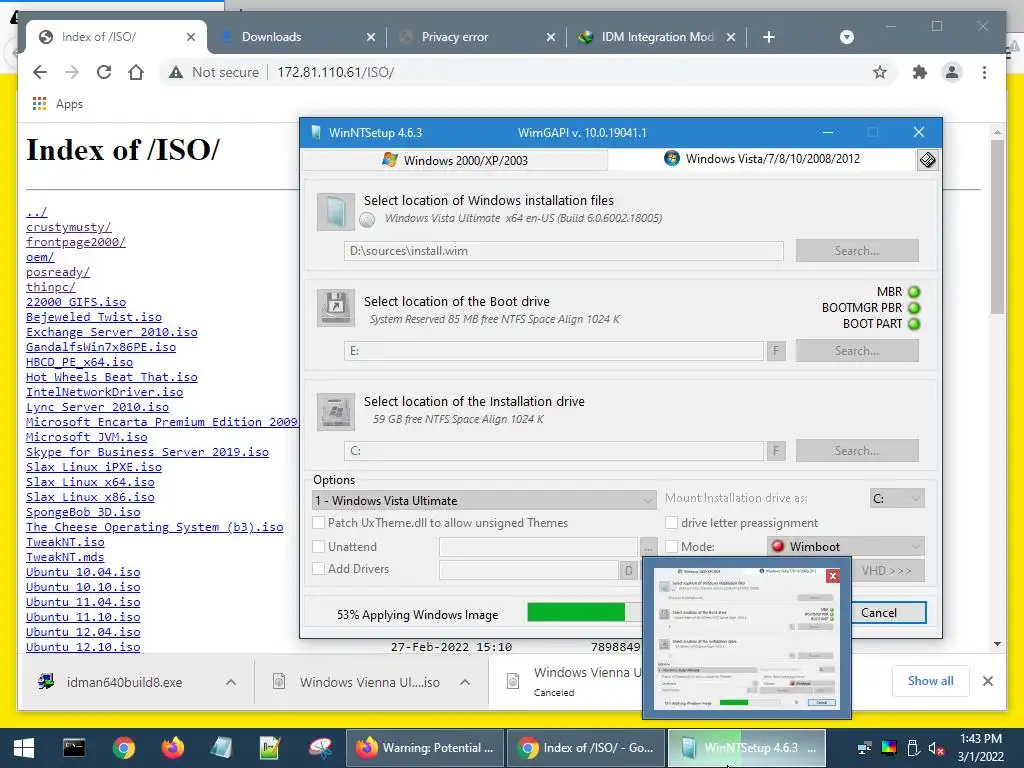Toggle the Mode checkbox

click(x=671, y=547)
